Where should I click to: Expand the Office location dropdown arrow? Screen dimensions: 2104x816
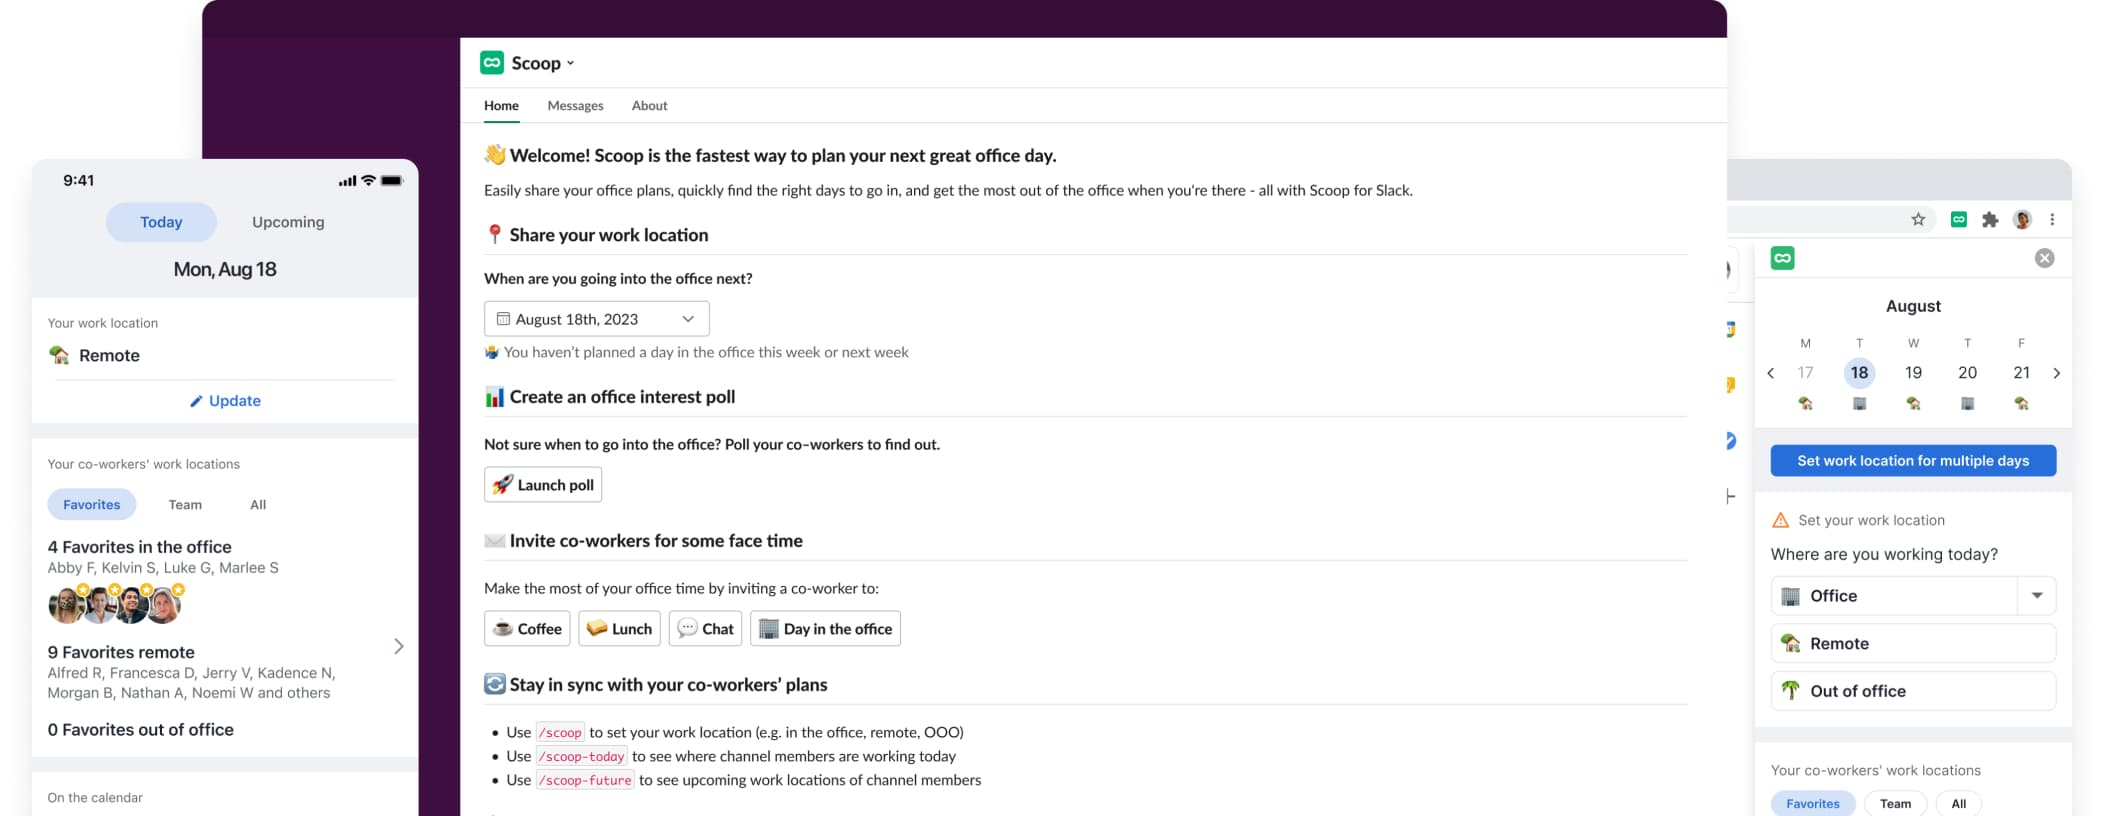tap(2036, 596)
